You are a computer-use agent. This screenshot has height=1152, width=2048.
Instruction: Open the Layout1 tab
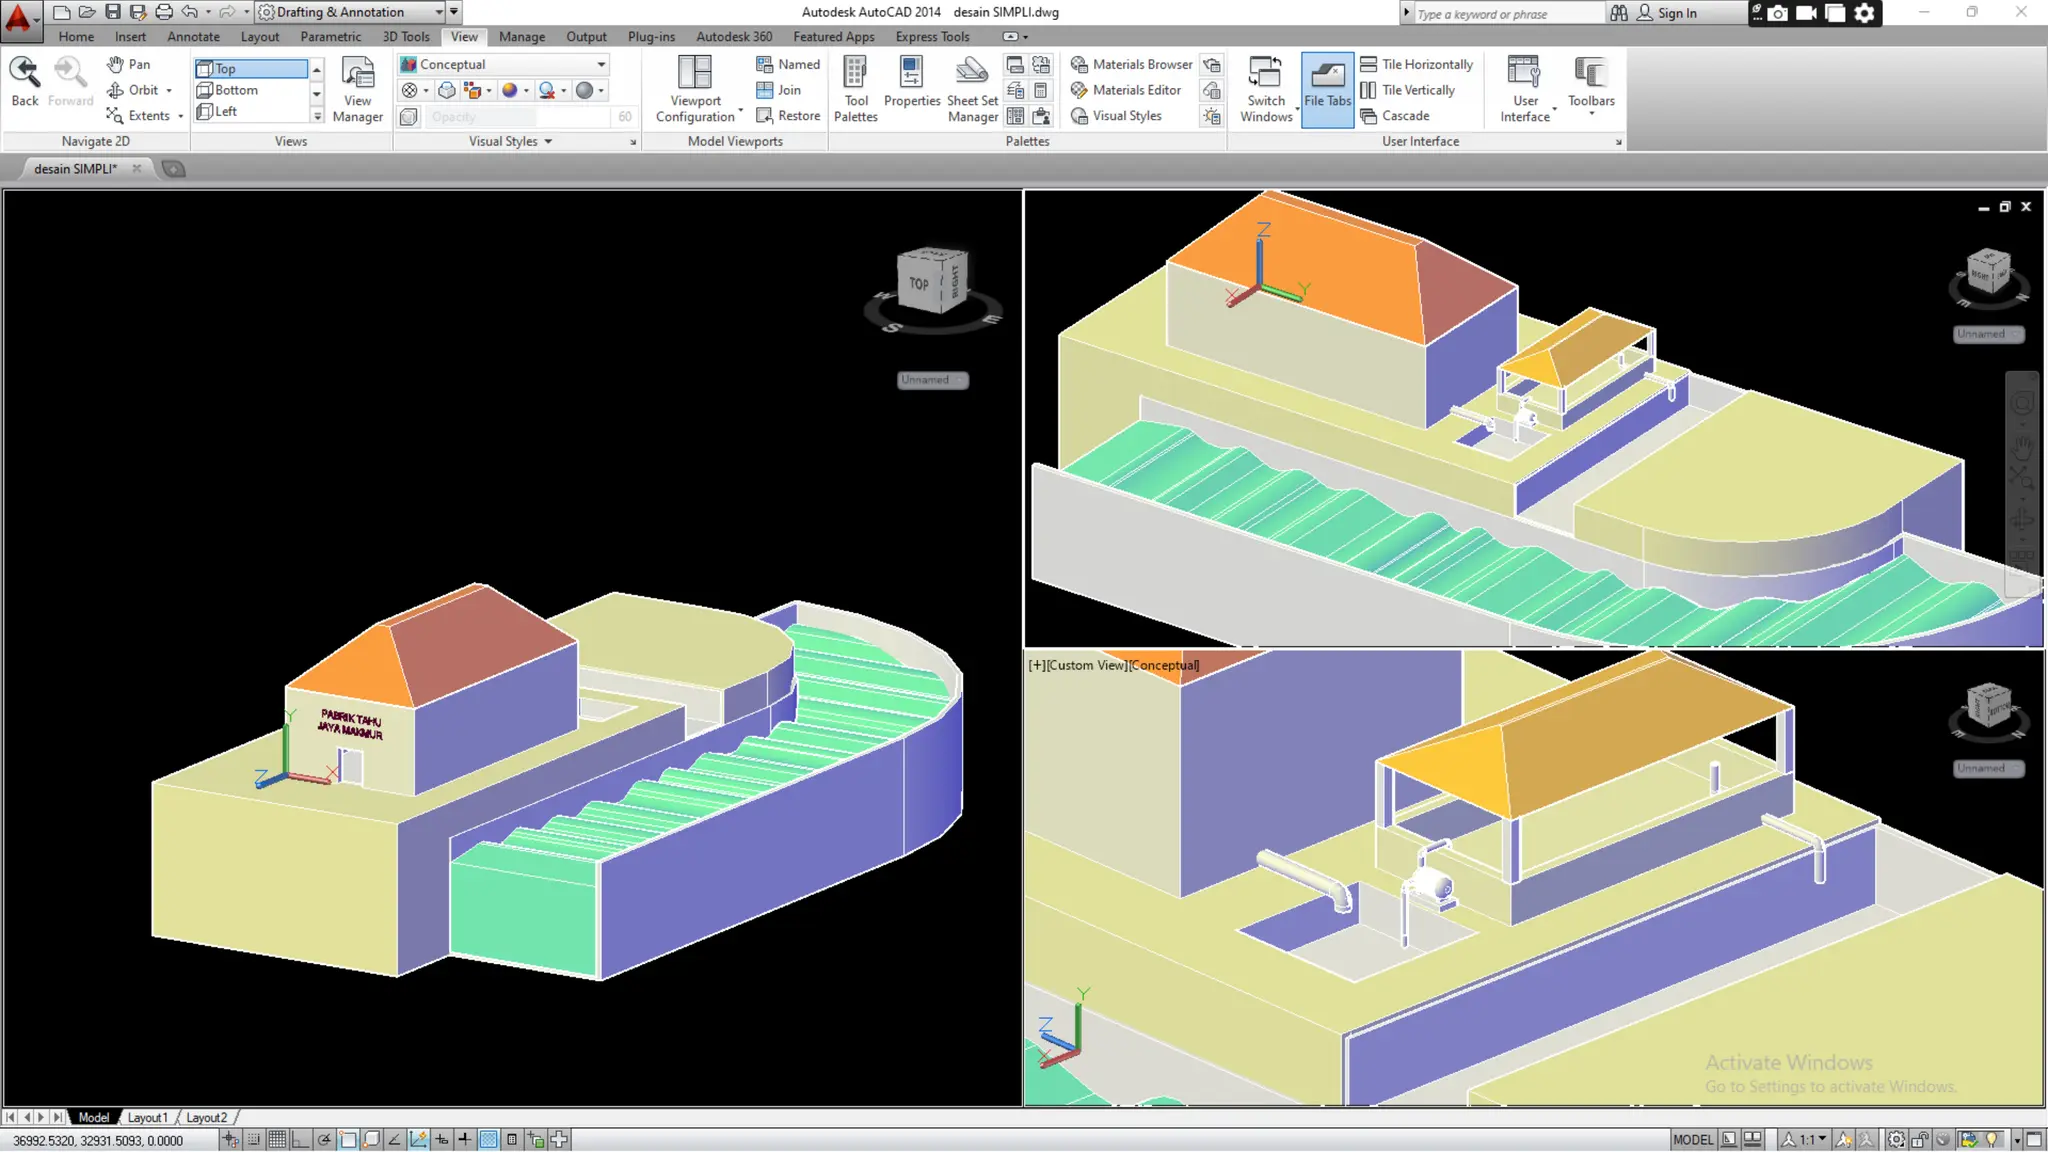[147, 1117]
